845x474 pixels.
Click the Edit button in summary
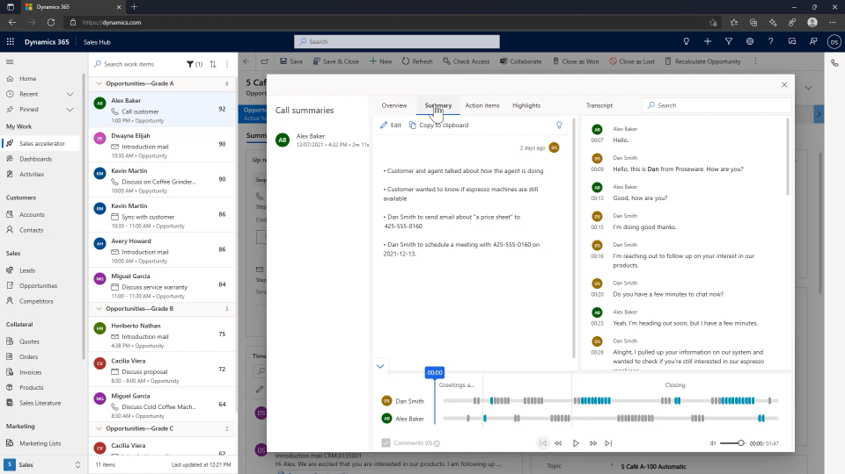pyautogui.click(x=390, y=125)
